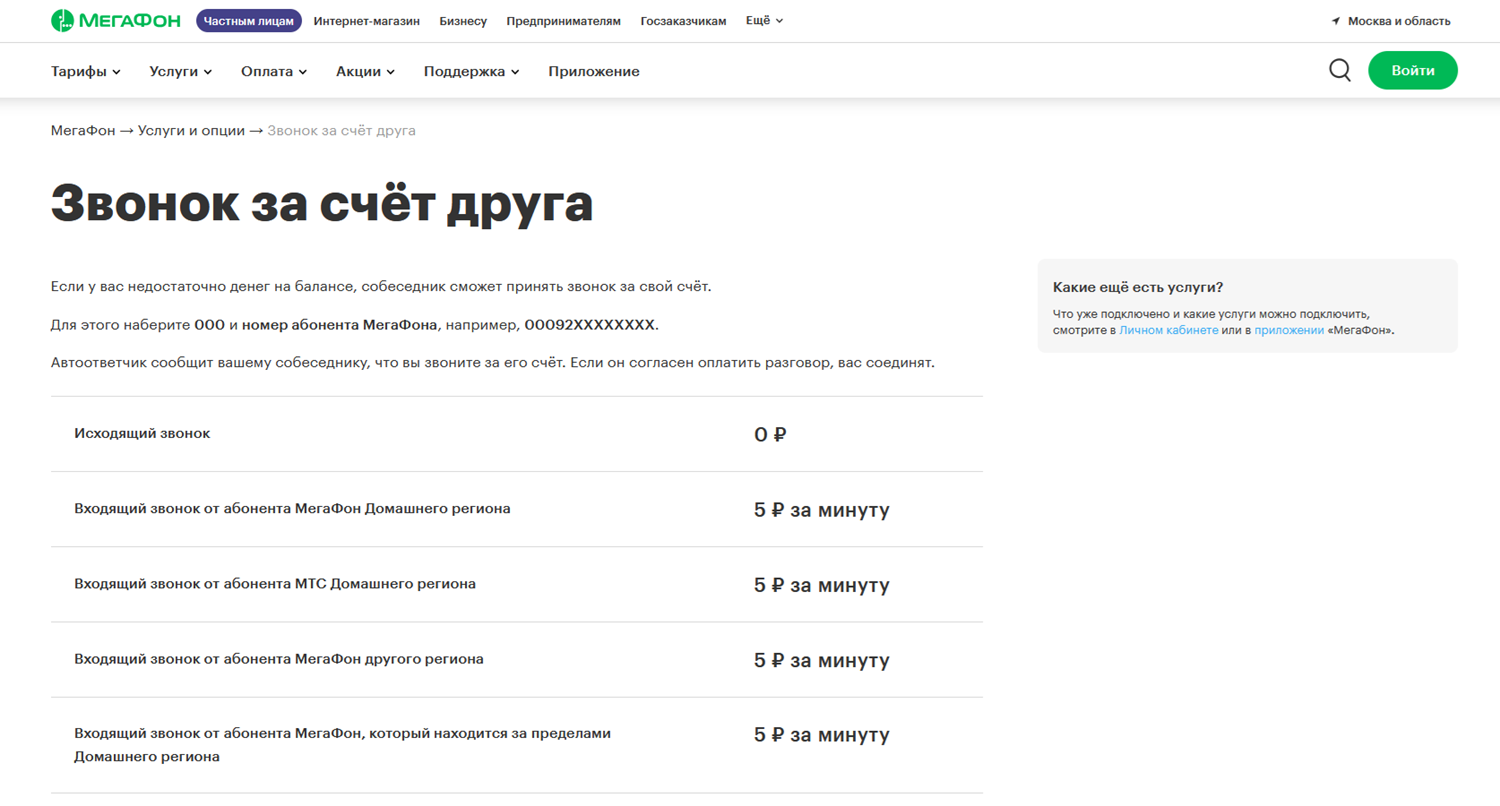Click the bold text номер абонента МегаФона

click(340, 325)
